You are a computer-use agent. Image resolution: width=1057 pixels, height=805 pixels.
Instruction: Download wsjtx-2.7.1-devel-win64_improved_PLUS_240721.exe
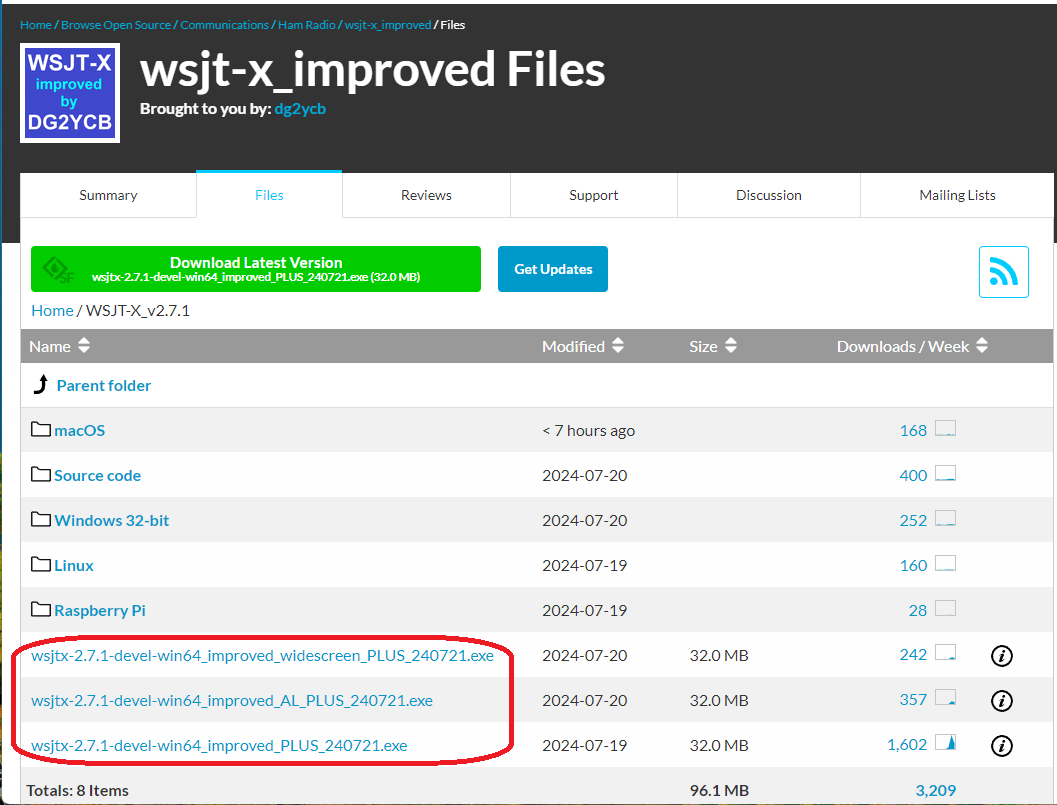click(219, 746)
